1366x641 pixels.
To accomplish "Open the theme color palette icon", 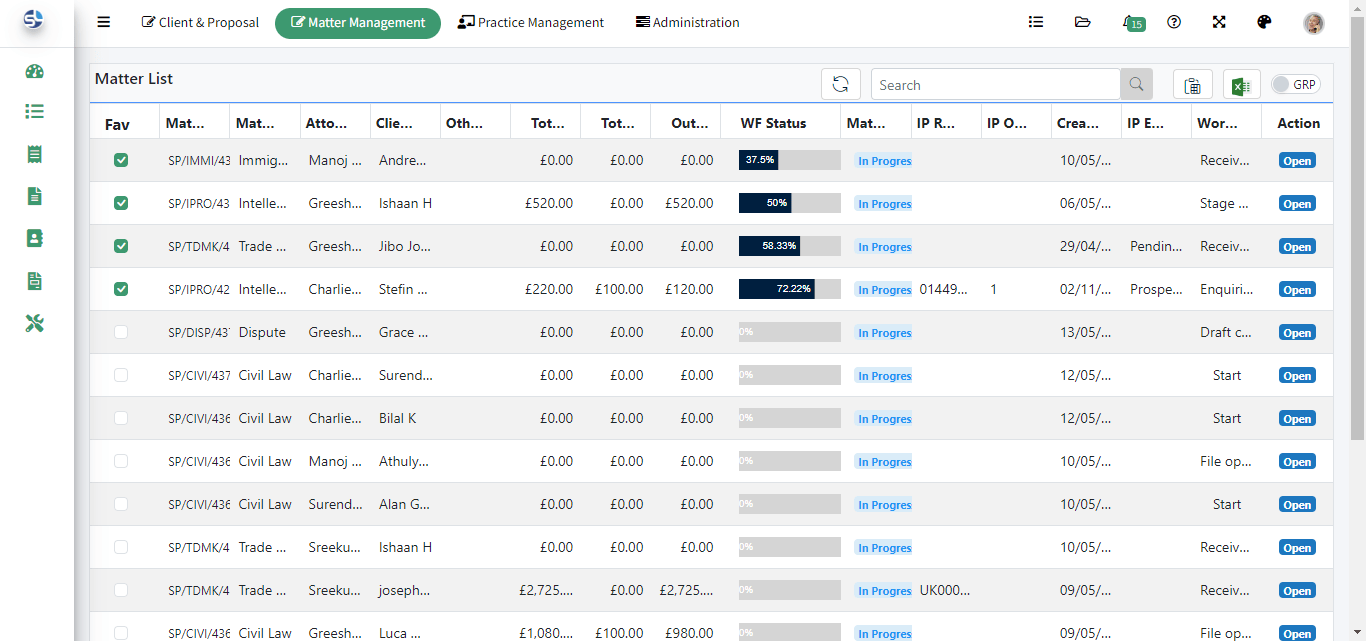I will [1263, 22].
